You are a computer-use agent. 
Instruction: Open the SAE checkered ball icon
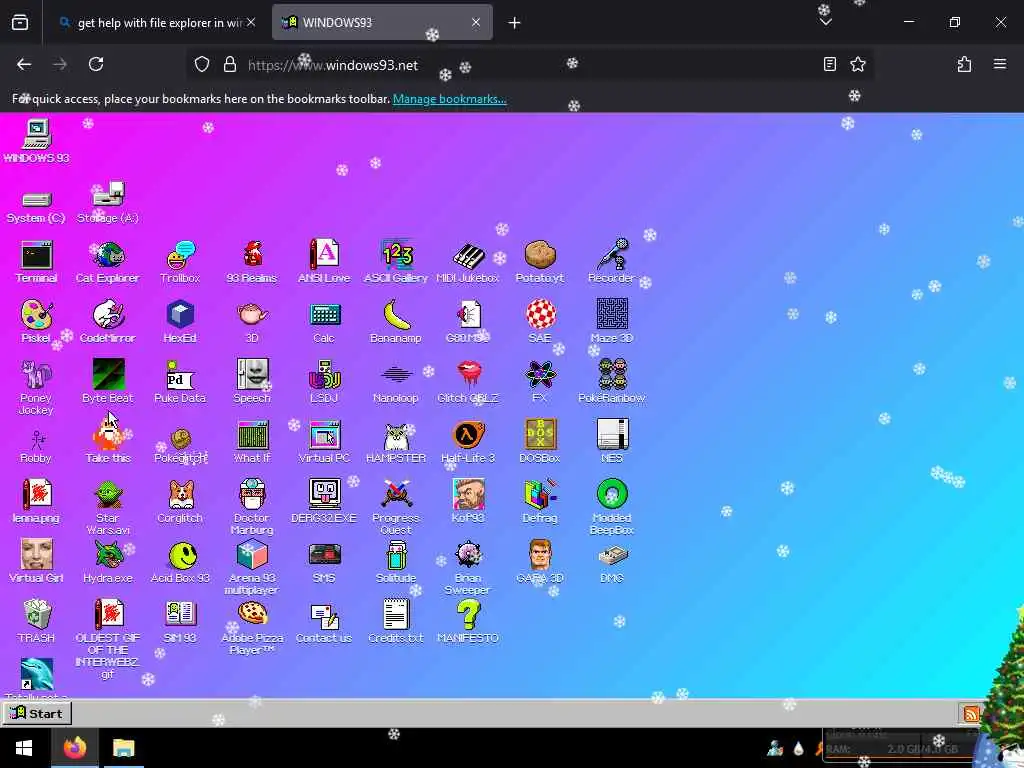pos(540,322)
